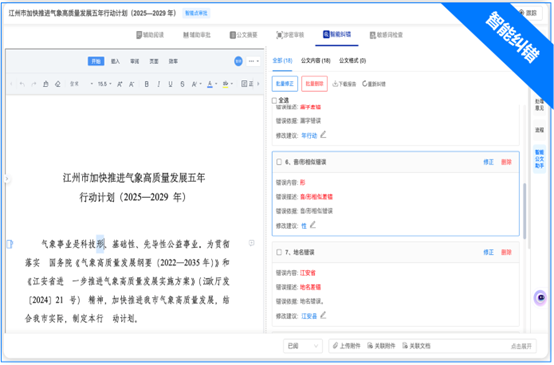The image size is (554, 365).
Task: Click the red 批量删除 button
Action: point(314,84)
